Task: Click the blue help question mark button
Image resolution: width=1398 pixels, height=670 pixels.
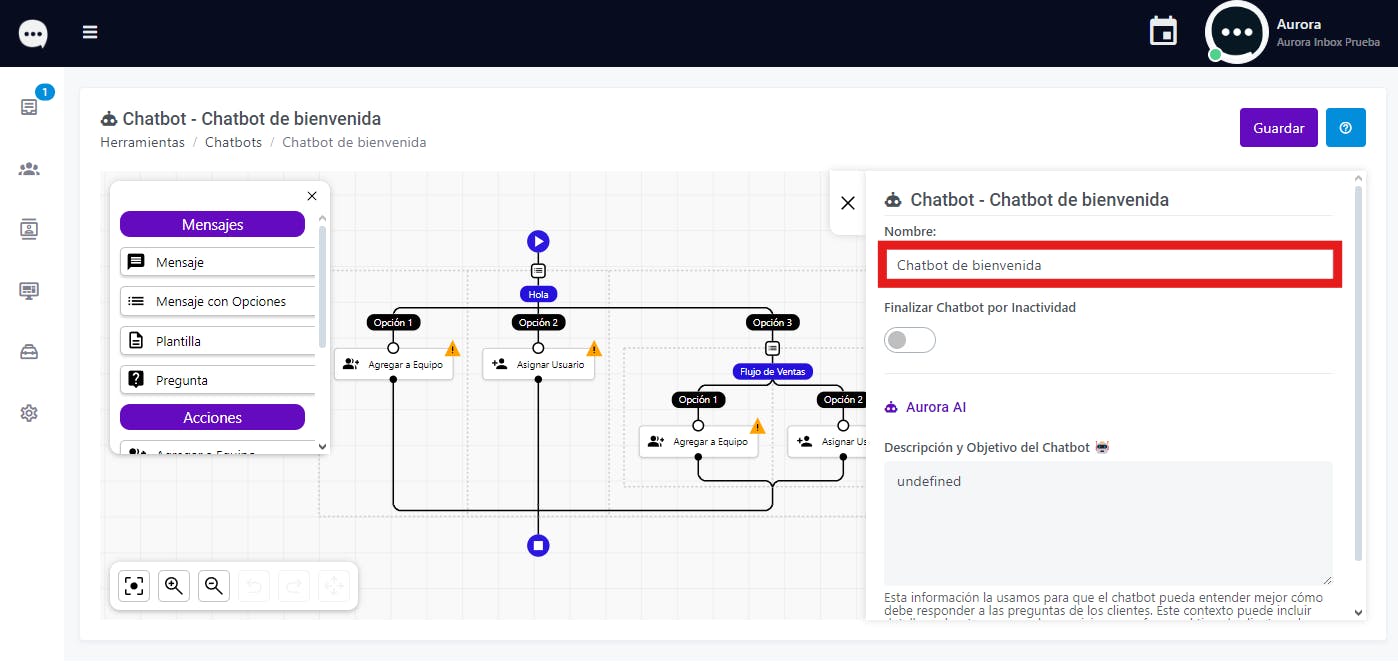Action: click(1346, 128)
